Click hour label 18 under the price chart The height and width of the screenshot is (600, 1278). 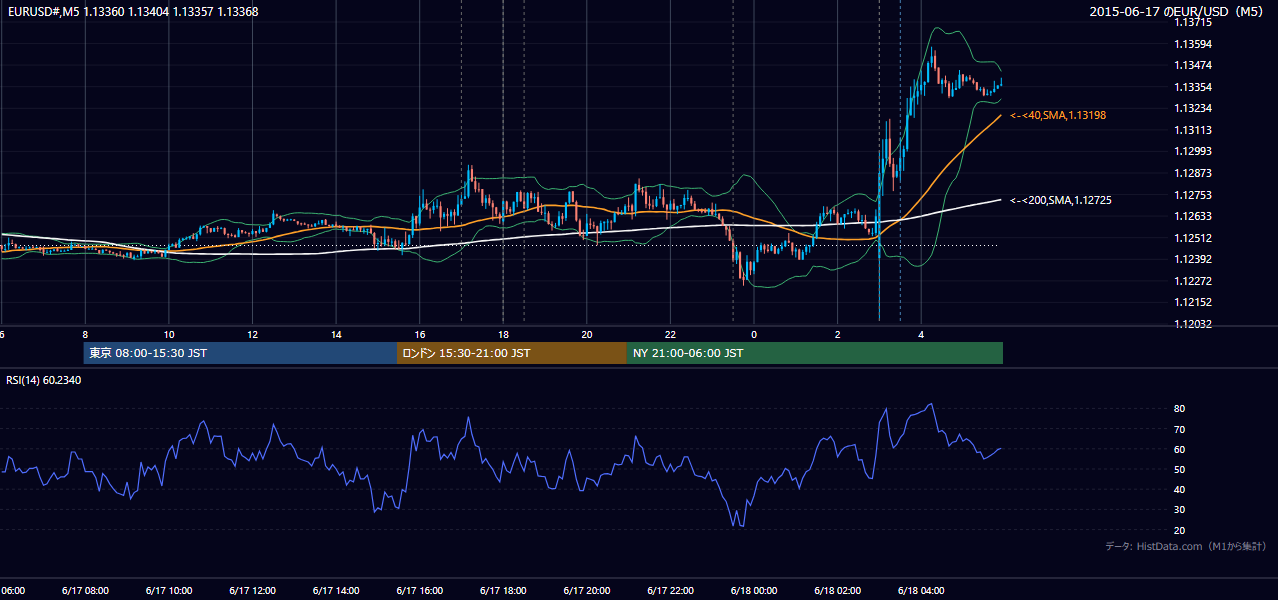click(503, 335)
